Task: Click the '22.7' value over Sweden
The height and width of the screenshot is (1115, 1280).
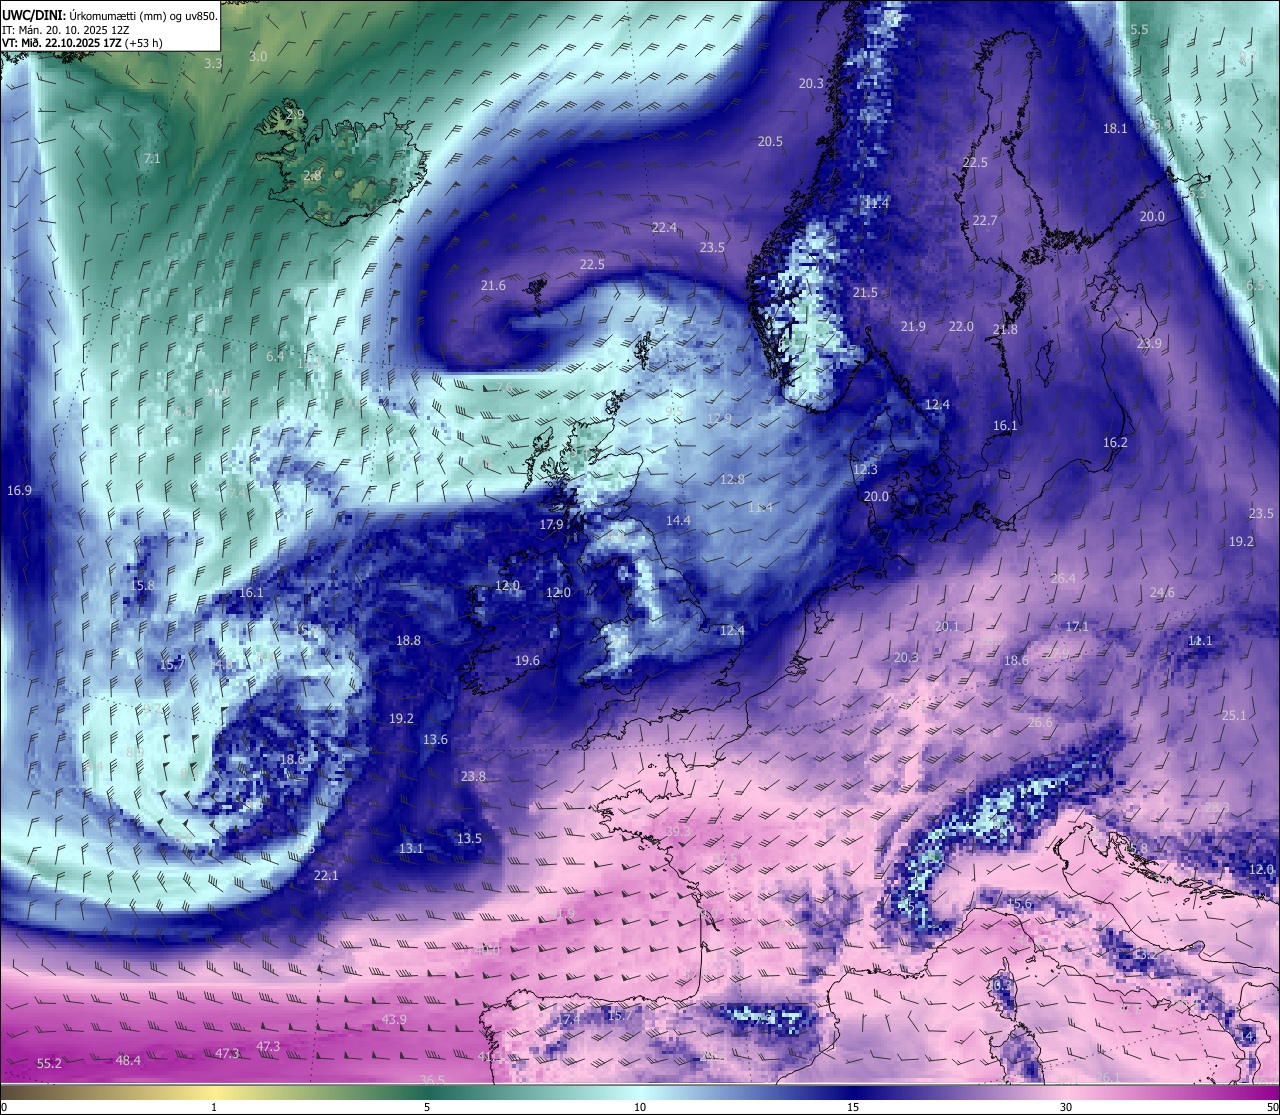Action: pos(985,221)
